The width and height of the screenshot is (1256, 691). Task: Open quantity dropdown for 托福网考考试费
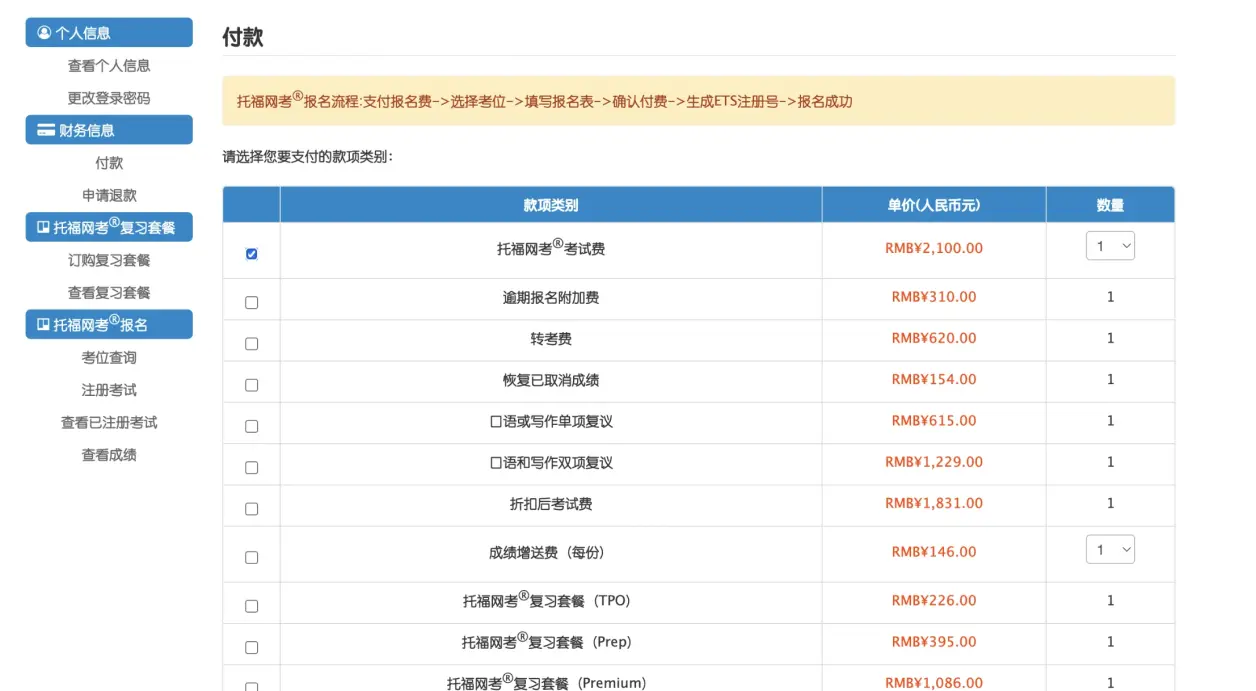pyautogui.click(x=1110, y=246)
